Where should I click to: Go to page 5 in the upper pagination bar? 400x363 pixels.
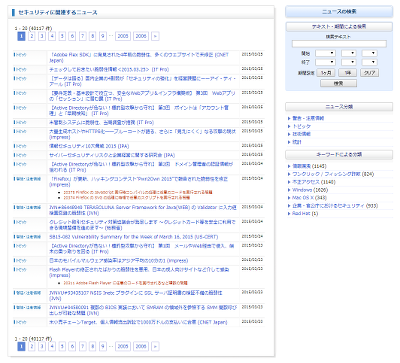point(62,36)
